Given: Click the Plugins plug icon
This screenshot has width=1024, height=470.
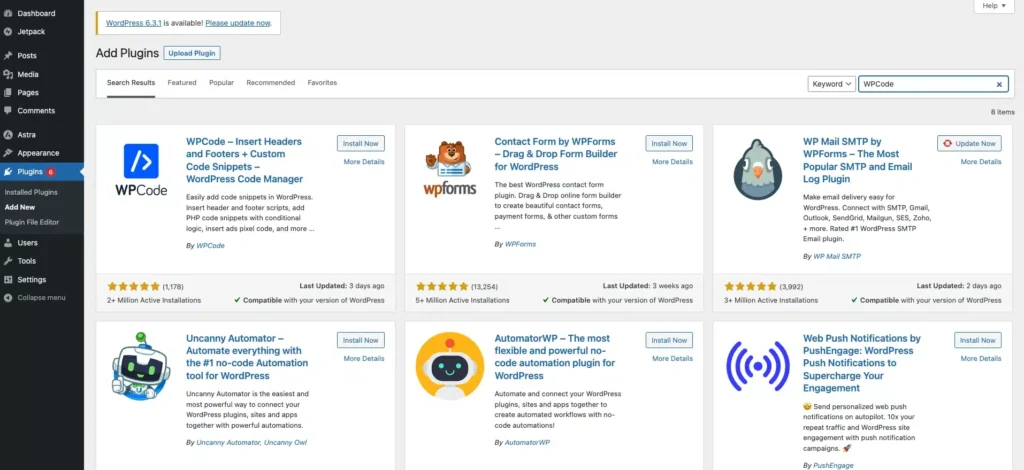Looking at the screenshot, I should (x=8, y=172).
